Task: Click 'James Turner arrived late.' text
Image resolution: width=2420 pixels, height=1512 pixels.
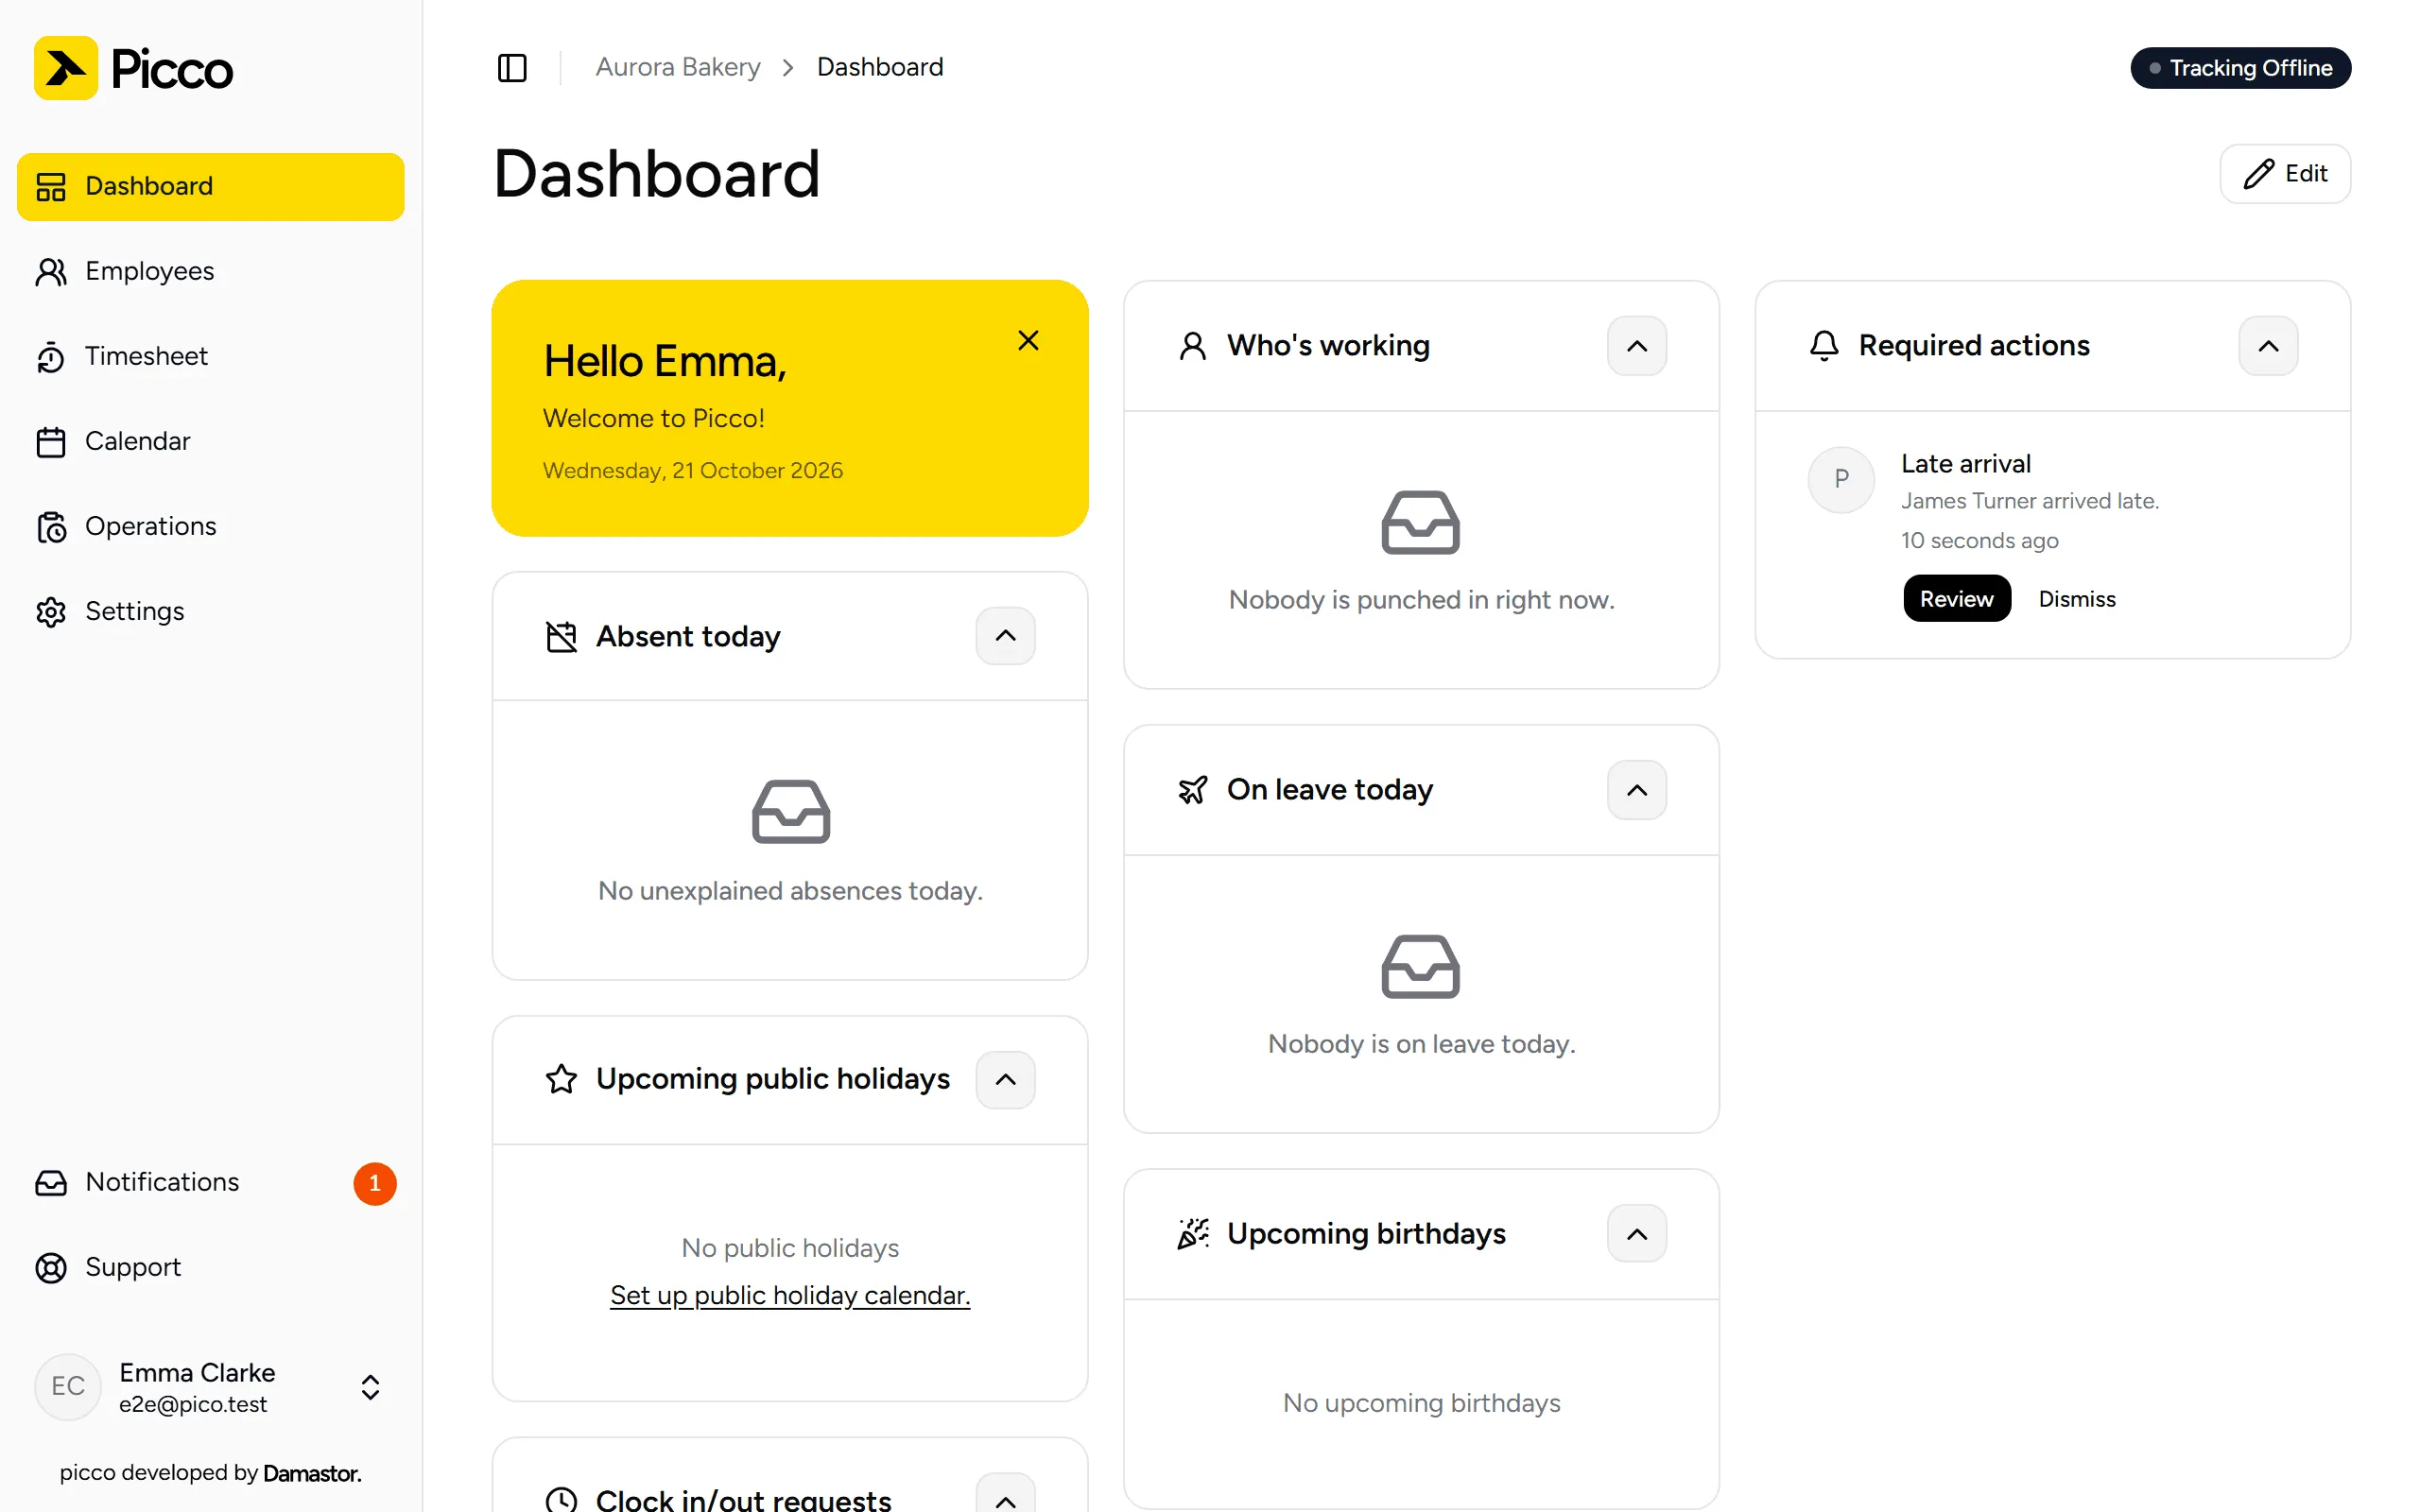Action: click(2029, 501)
